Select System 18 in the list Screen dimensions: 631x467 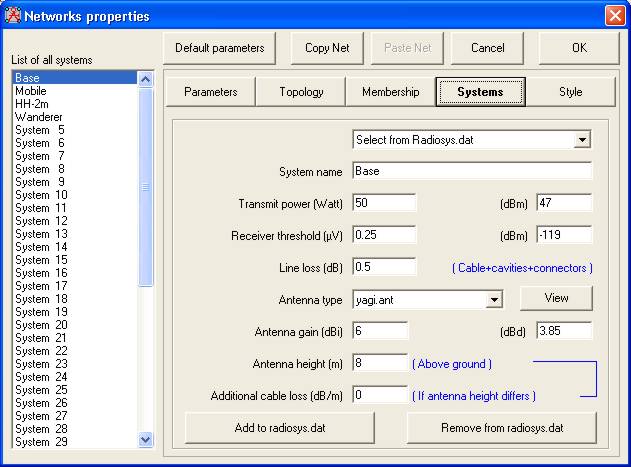75,299
